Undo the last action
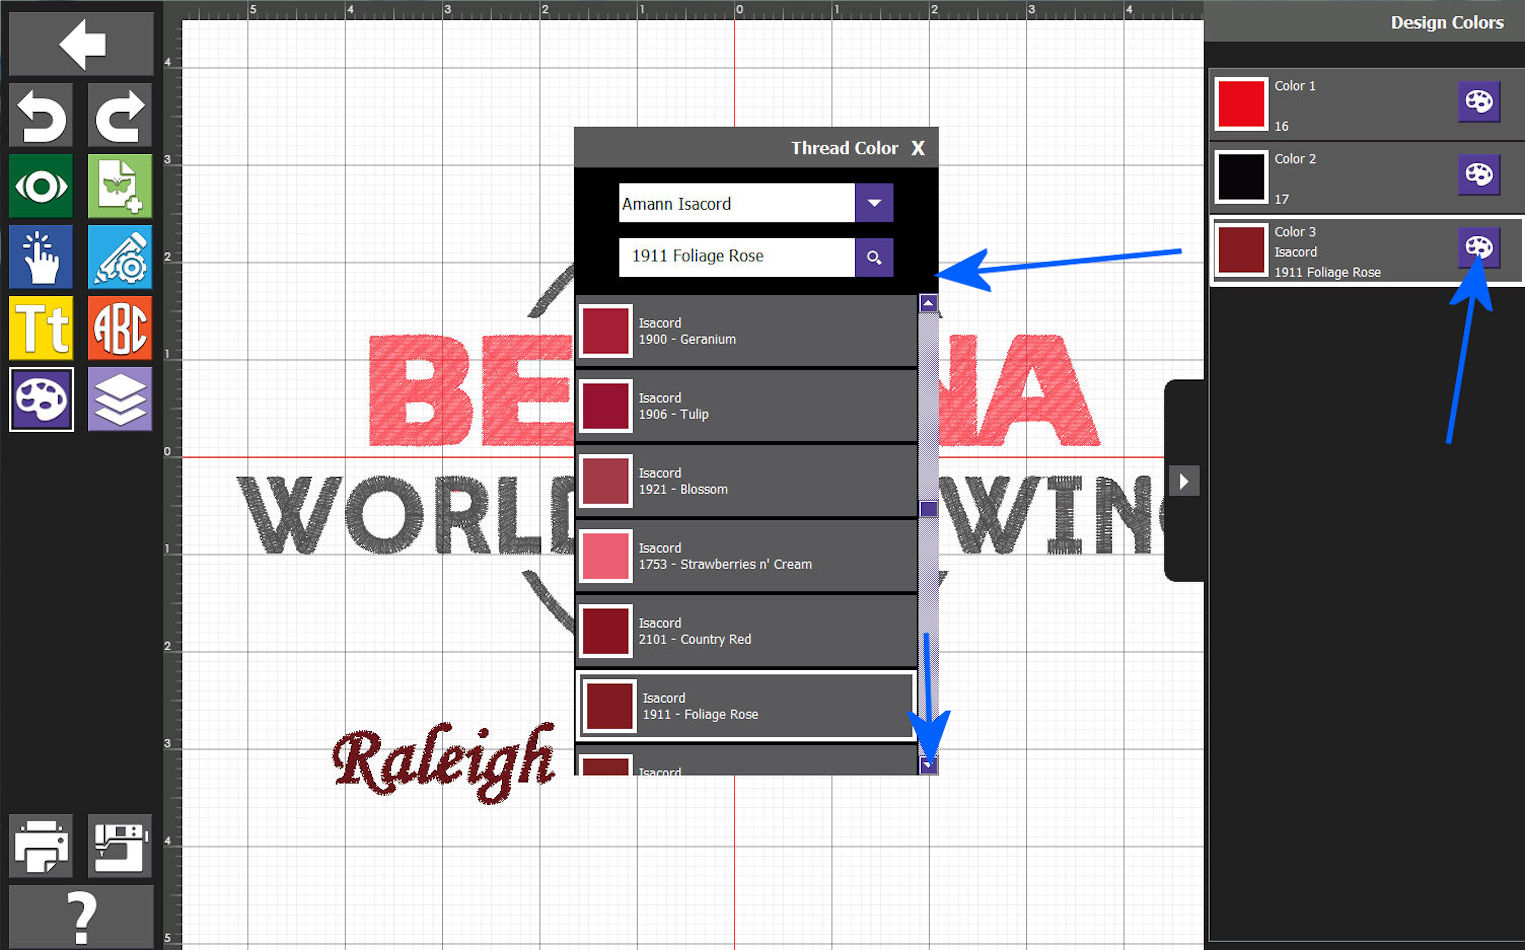Image resolution: width=1525 pixels, height=950 pixels. (41, 115)
